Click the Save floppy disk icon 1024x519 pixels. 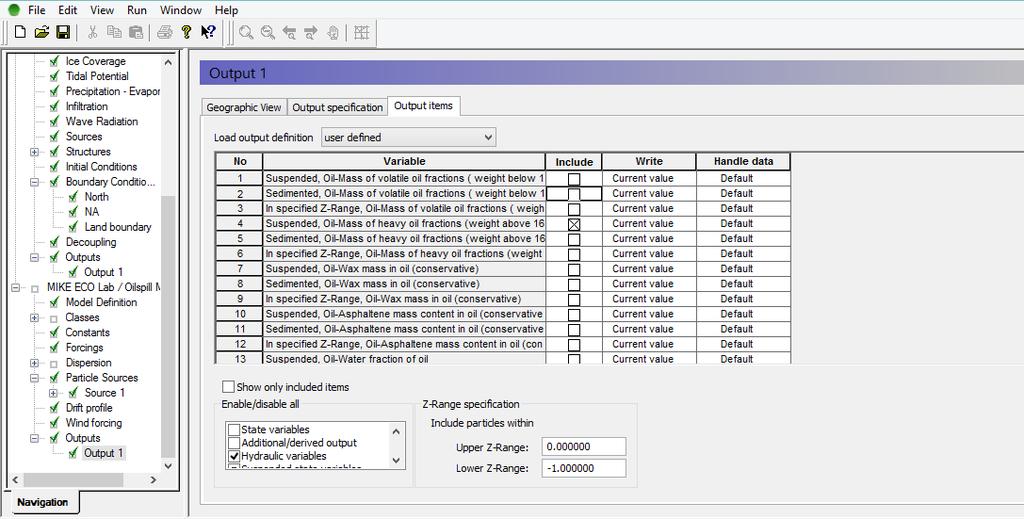tap(63, 32)
